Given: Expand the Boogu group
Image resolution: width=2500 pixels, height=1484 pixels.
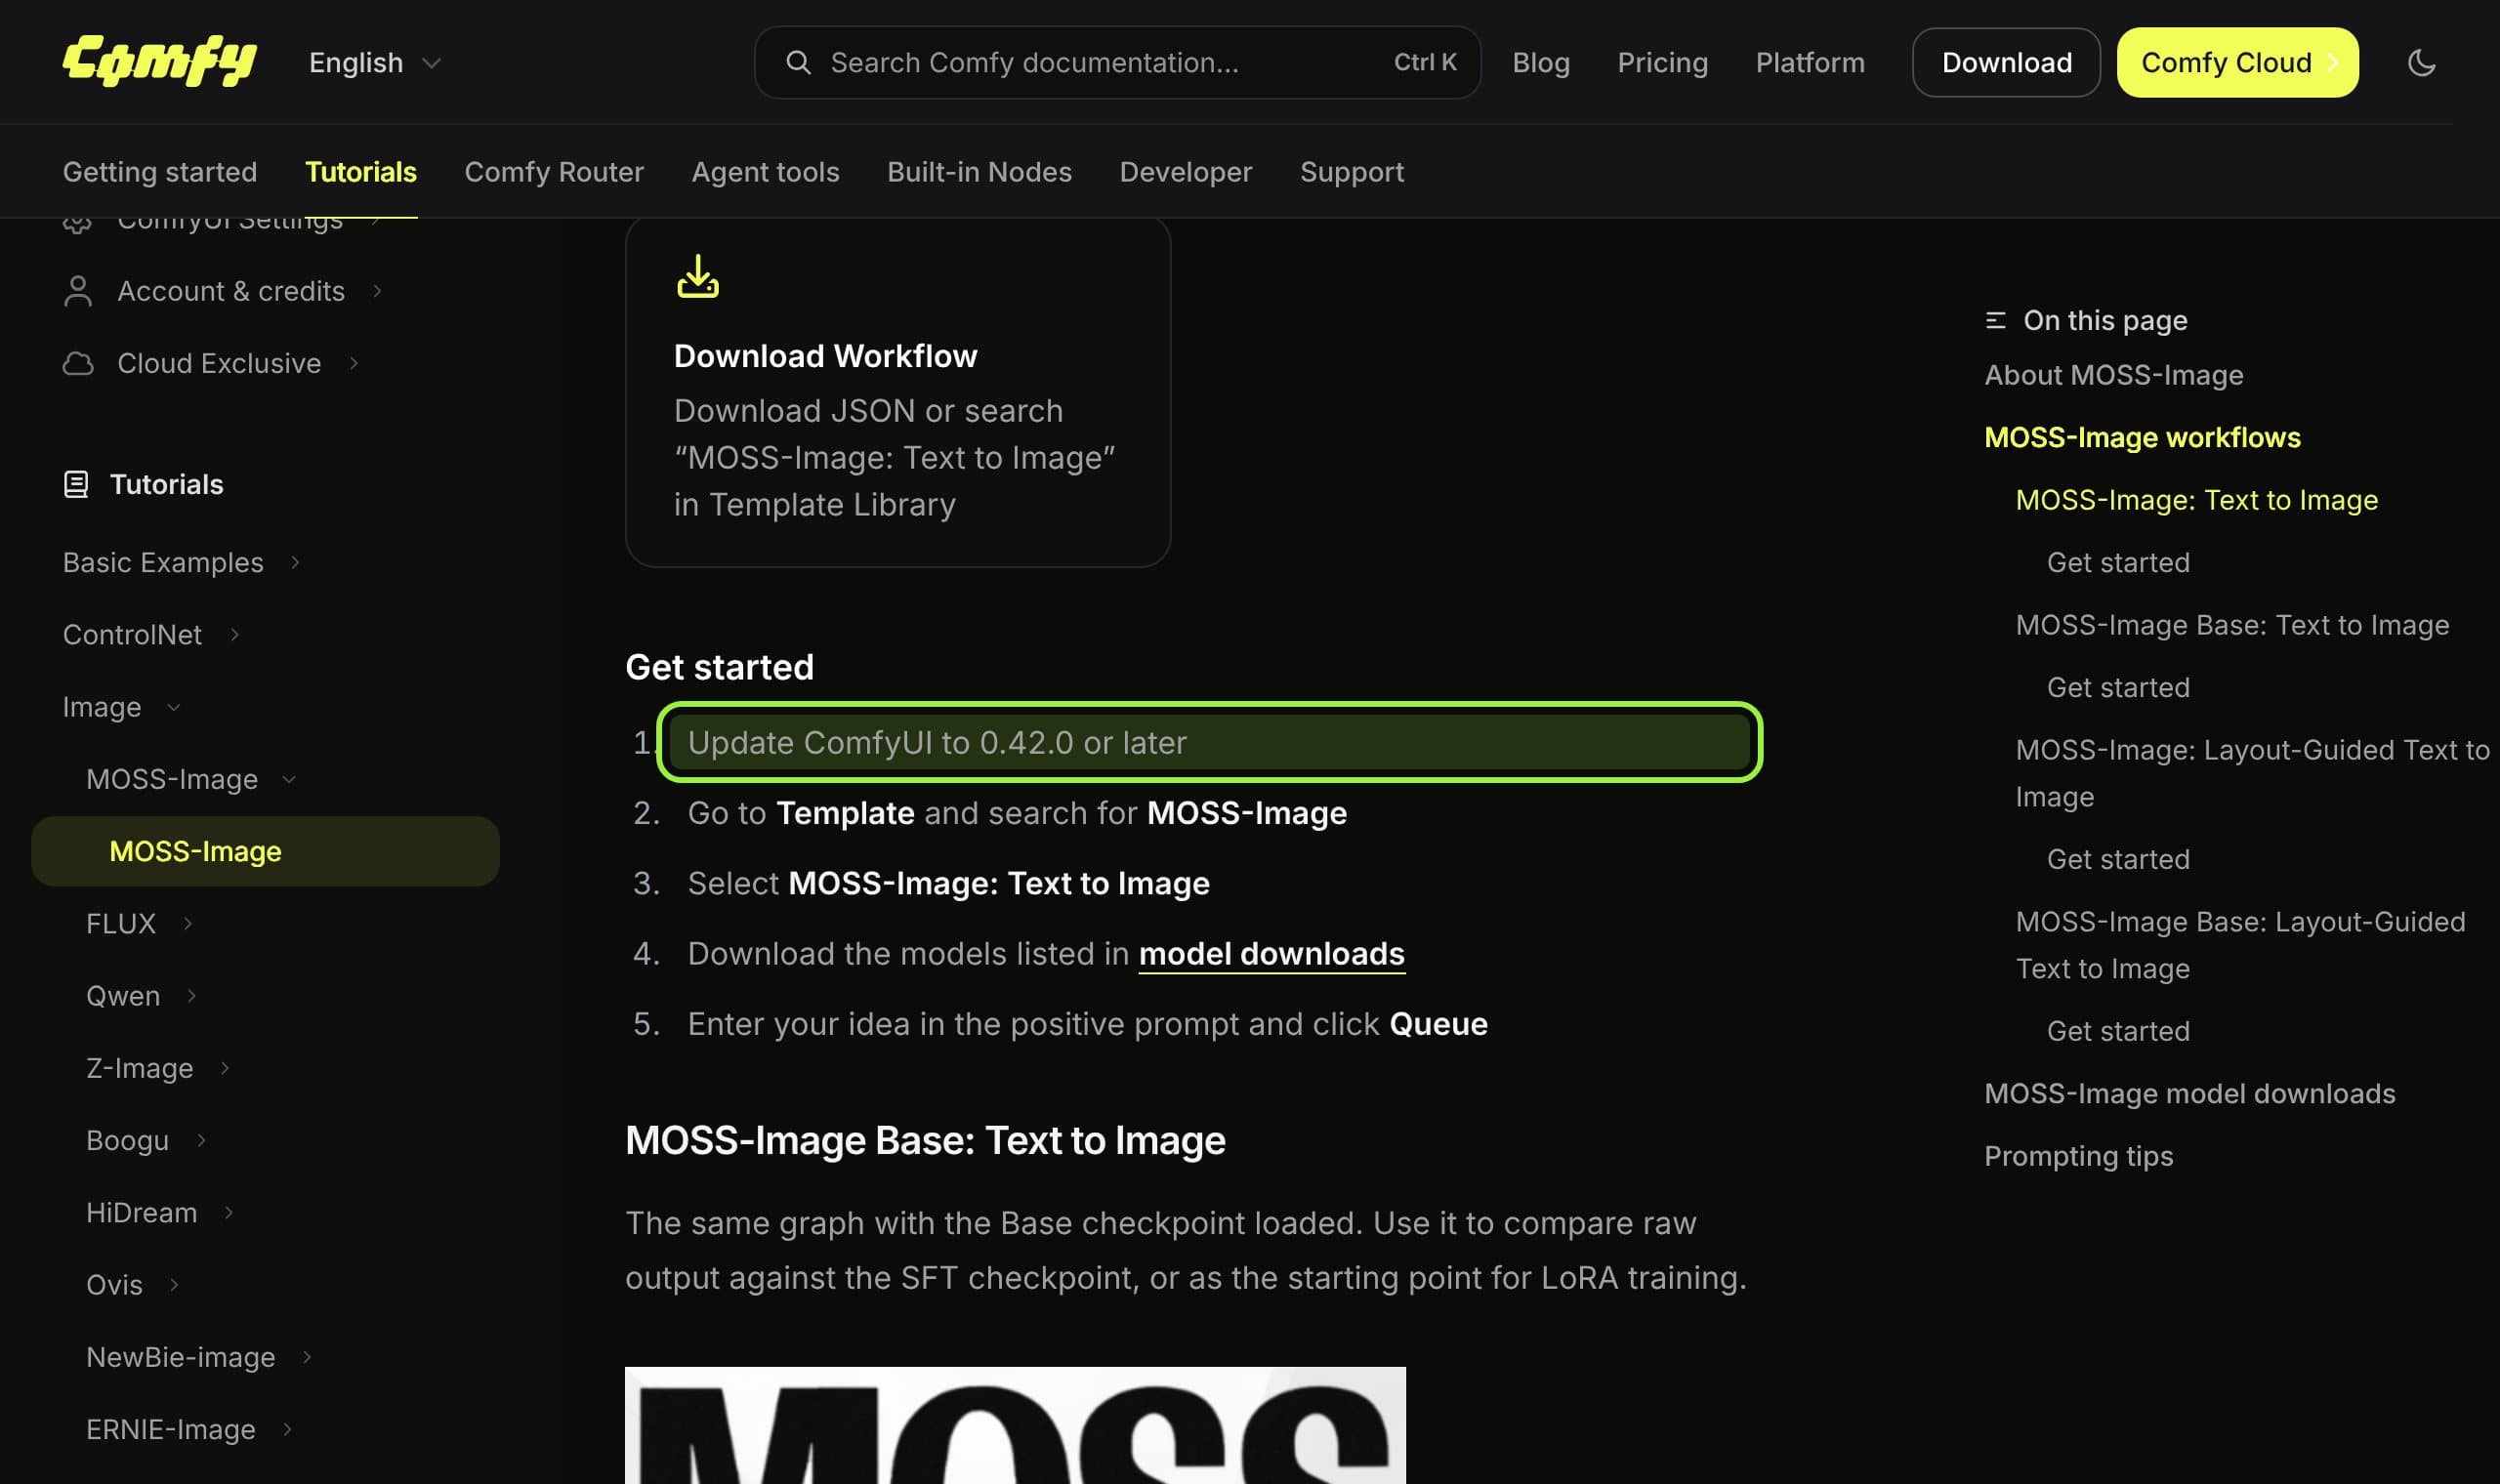Looking at the screenshot, I should coord(201,1140).
